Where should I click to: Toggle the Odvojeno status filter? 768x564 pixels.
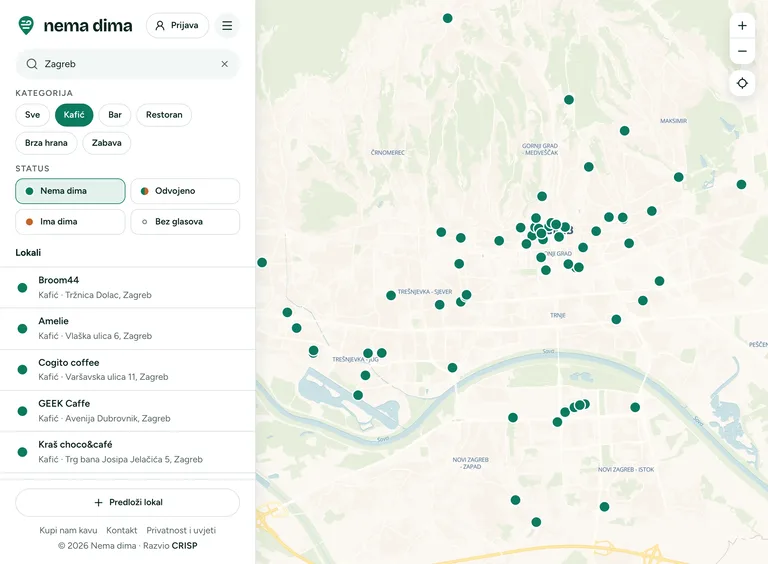coord(185,191)
